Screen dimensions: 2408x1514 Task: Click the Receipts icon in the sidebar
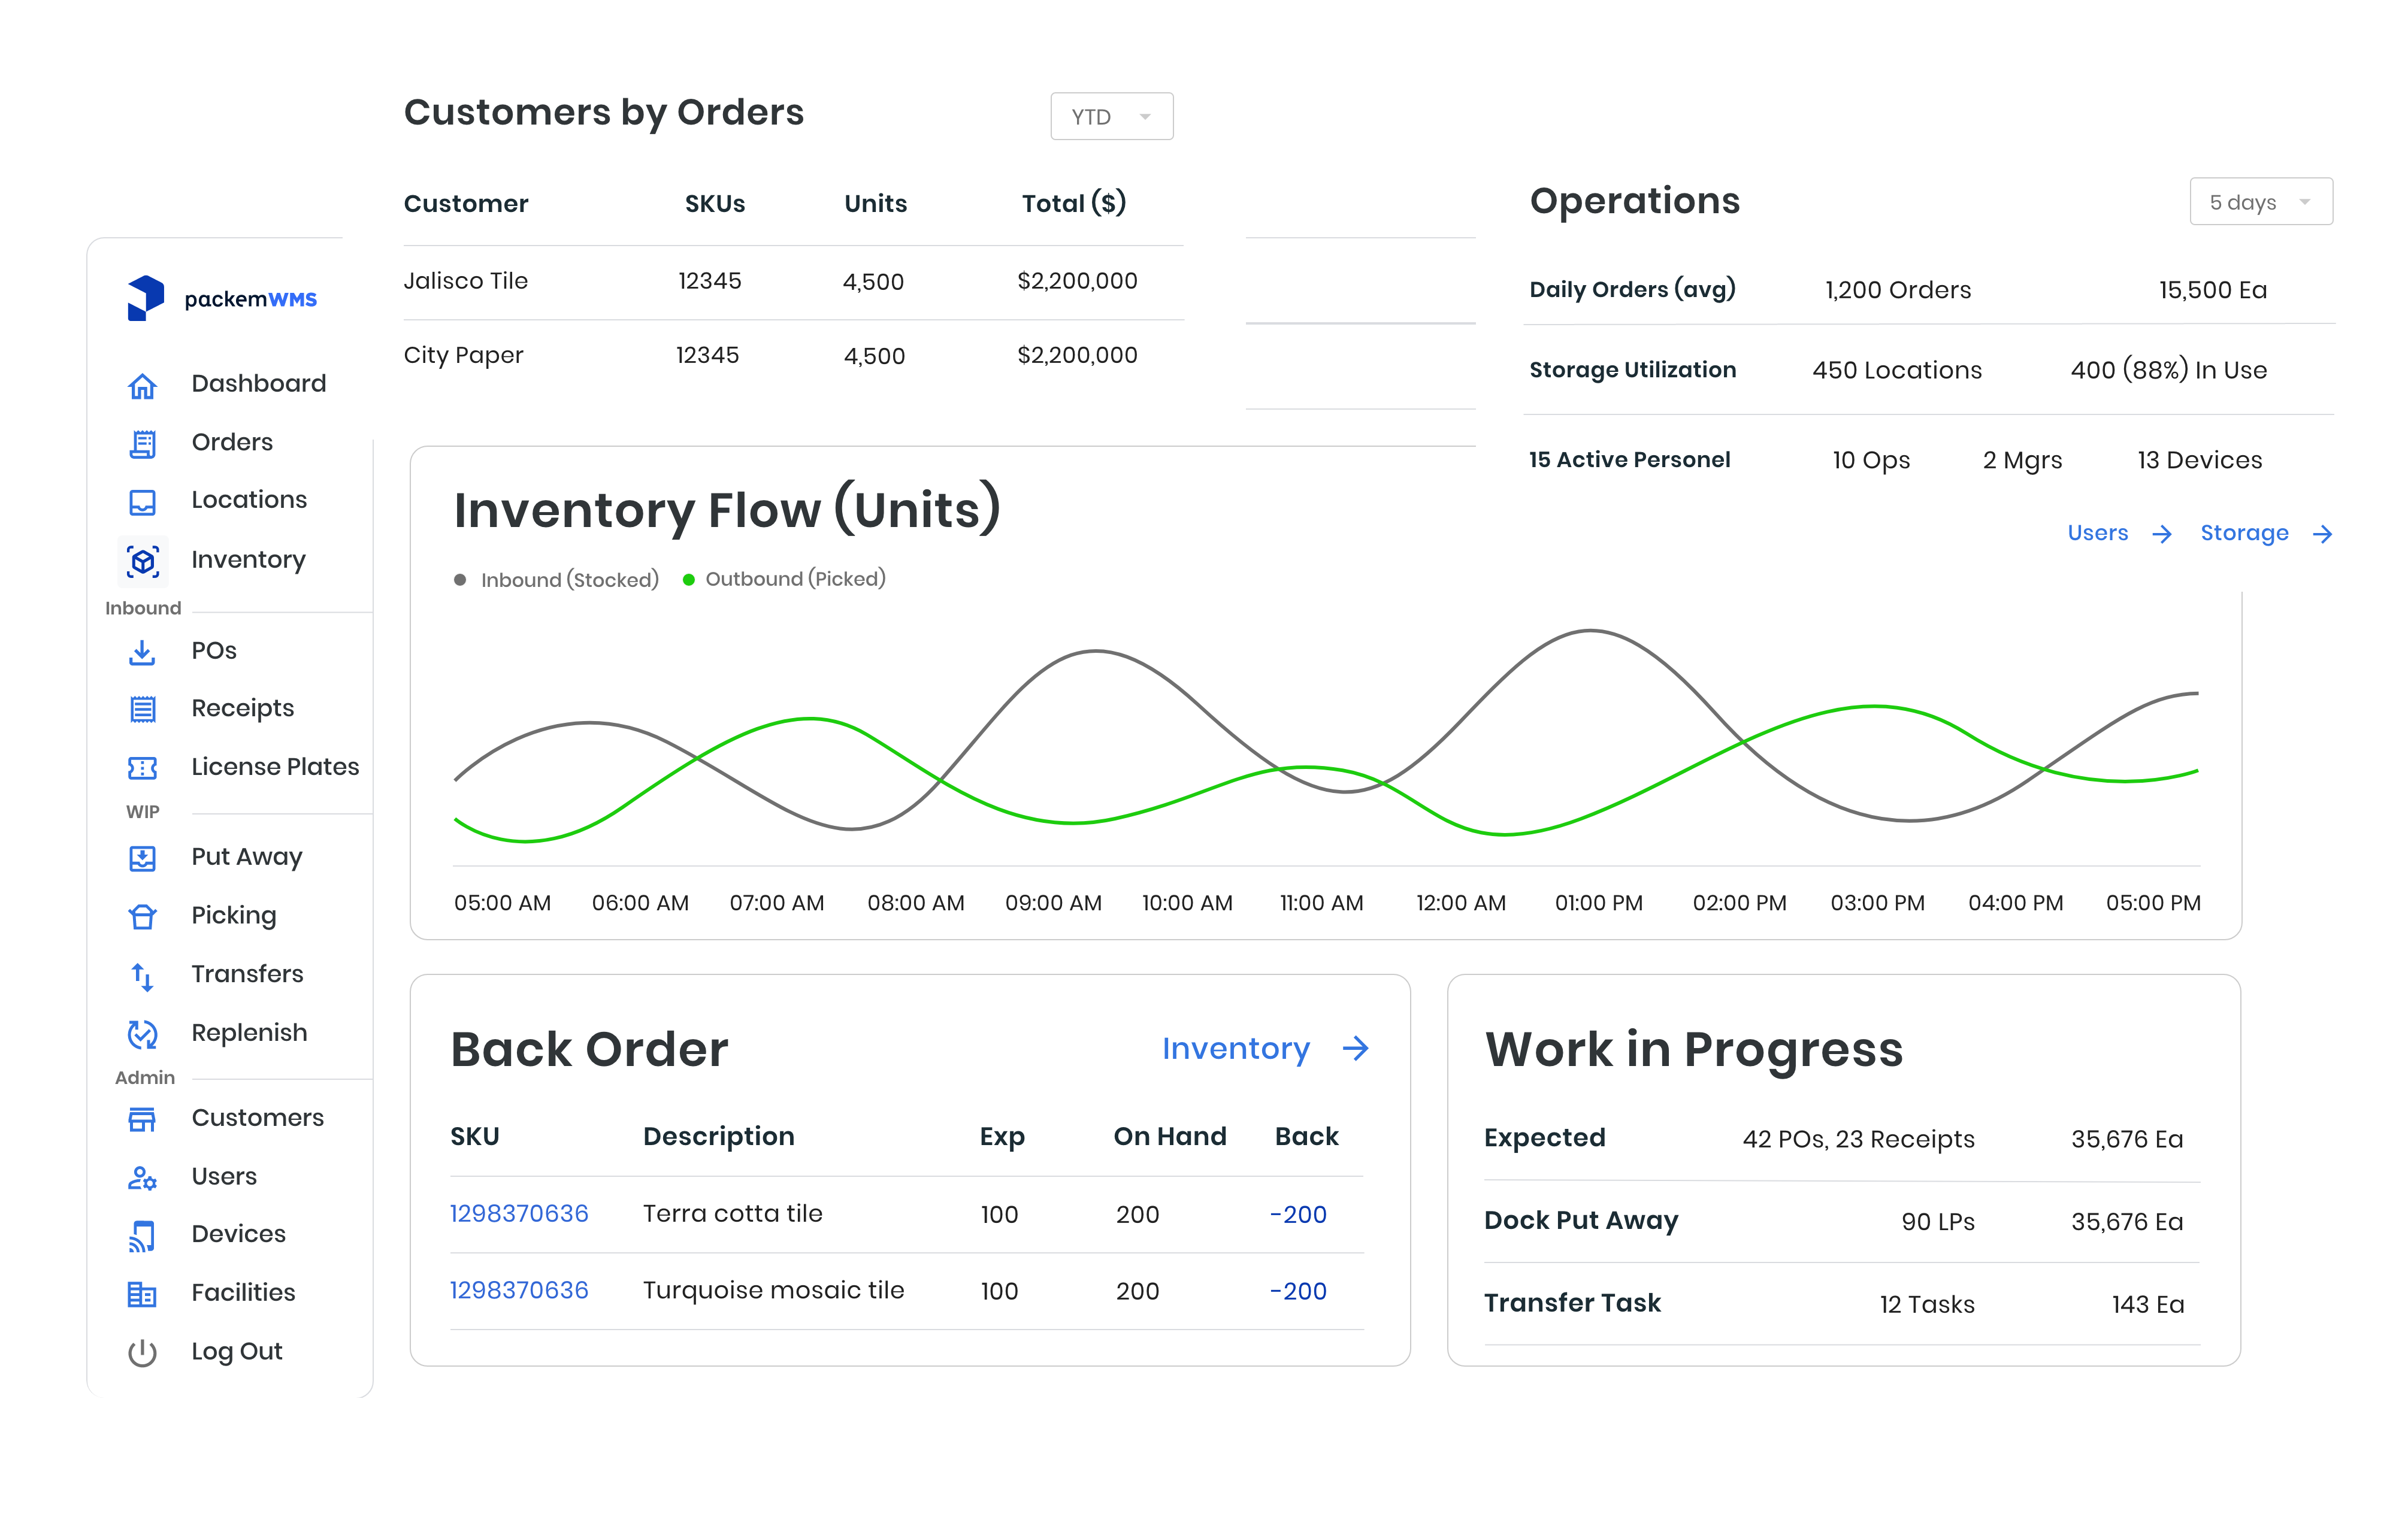pyautogui.click(x=142, y=709)
